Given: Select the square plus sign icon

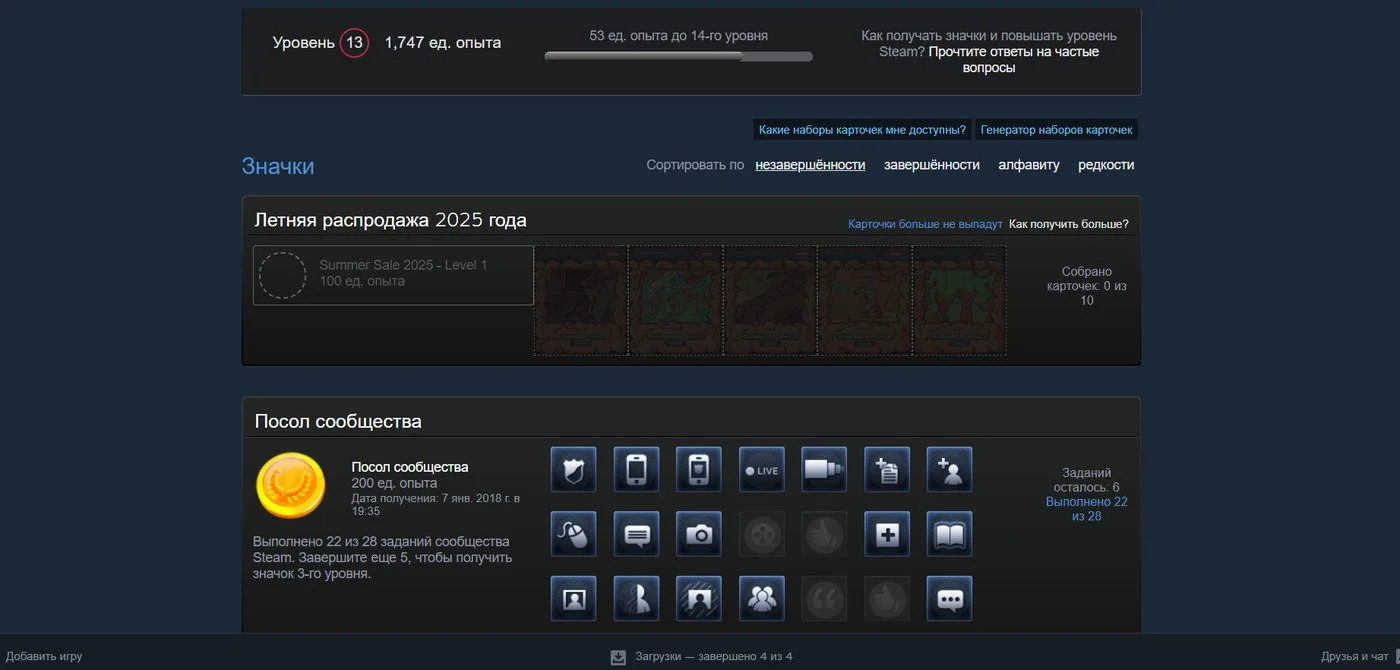Looking at the screenshot, I should pos(887,534).
